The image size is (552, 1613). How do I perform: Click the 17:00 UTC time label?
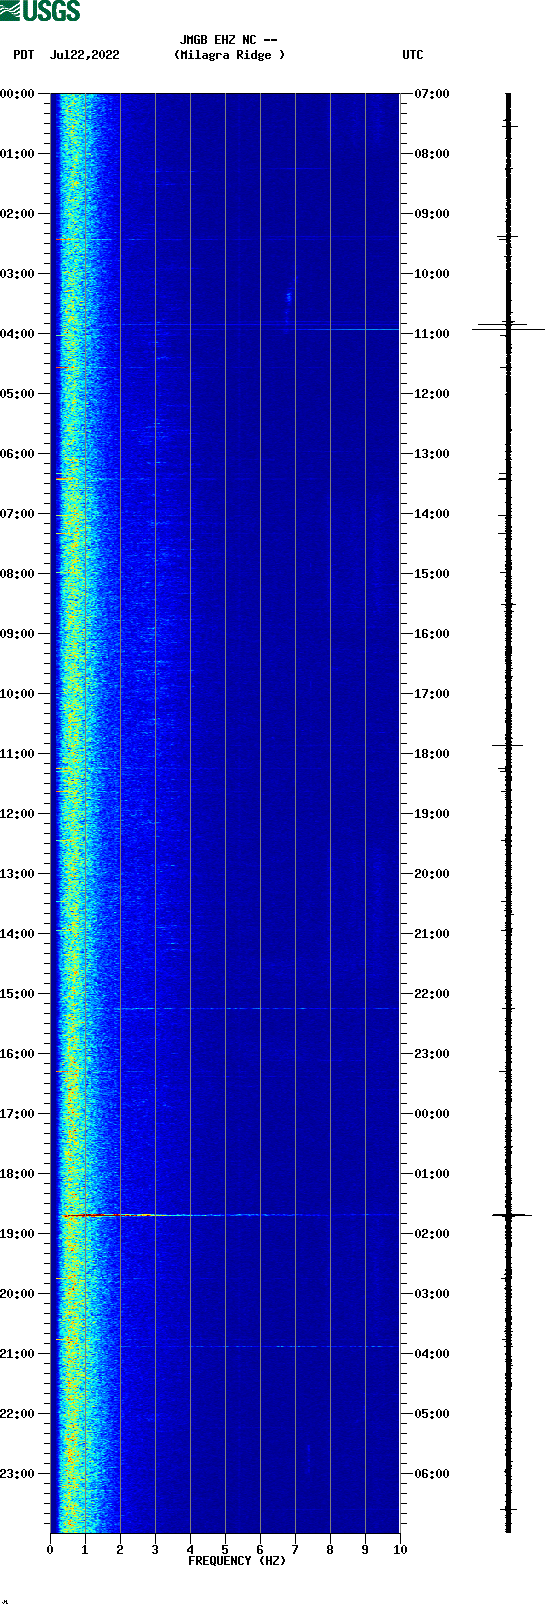pyautogui.click(x=432, y=694)
